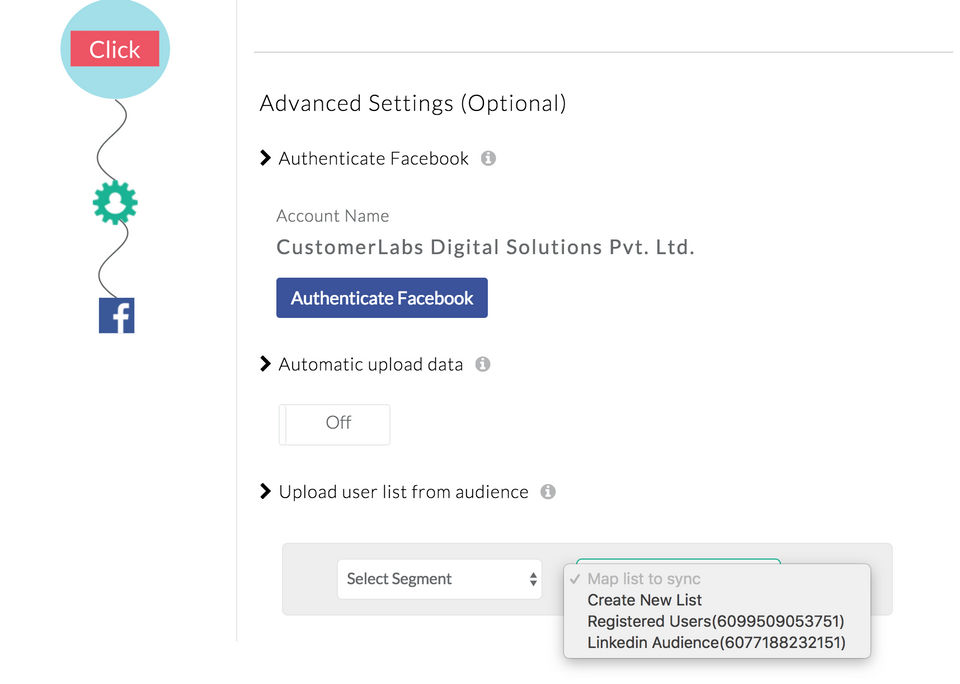Click the Automatic upload data label
960x684 pixels.
[370, 364]
